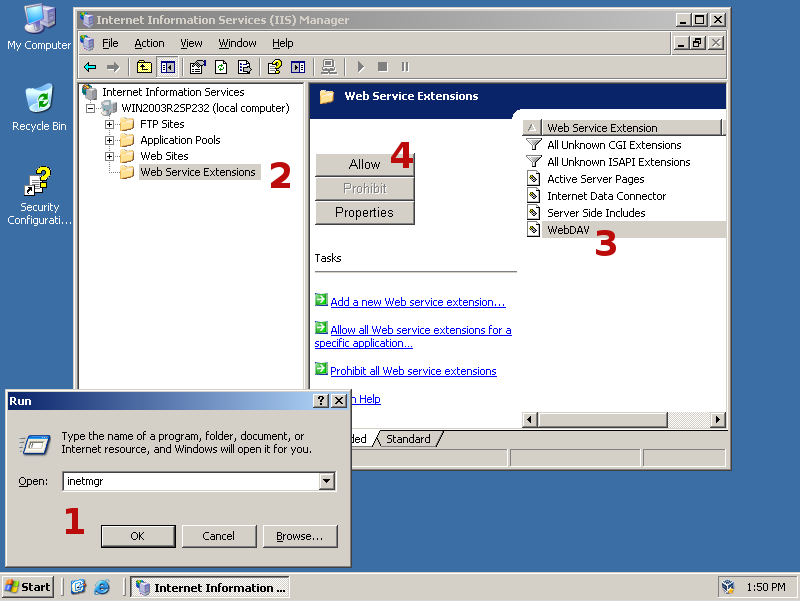Select the Security Configuration desktop shortcut
Viewport: 800px width, 601px height.
click(39, 196)
